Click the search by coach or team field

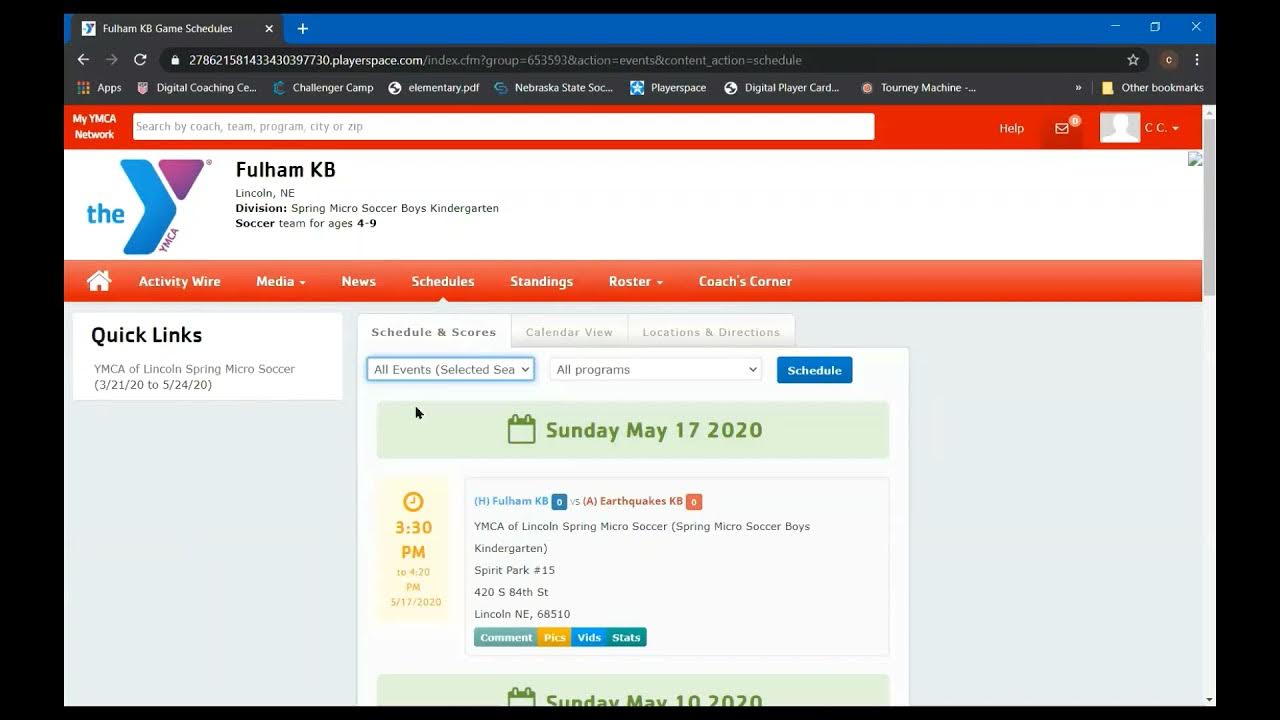tap(503, 126)
